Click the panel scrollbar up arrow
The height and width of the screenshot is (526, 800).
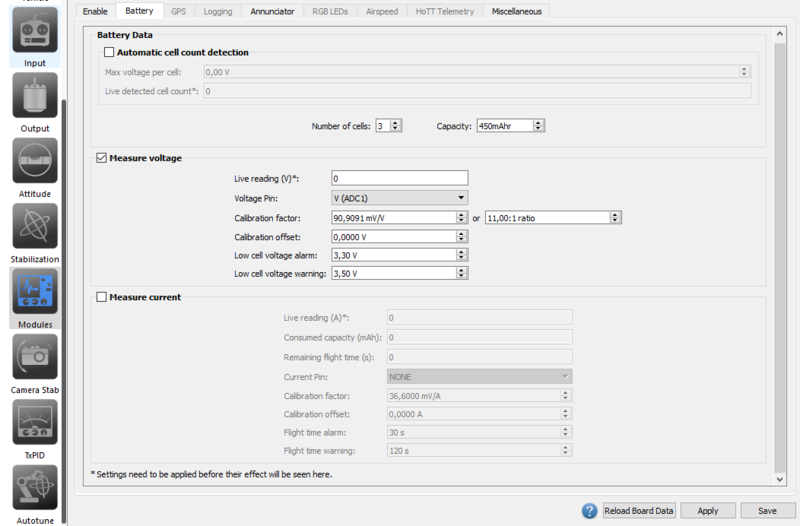[780, 34]
